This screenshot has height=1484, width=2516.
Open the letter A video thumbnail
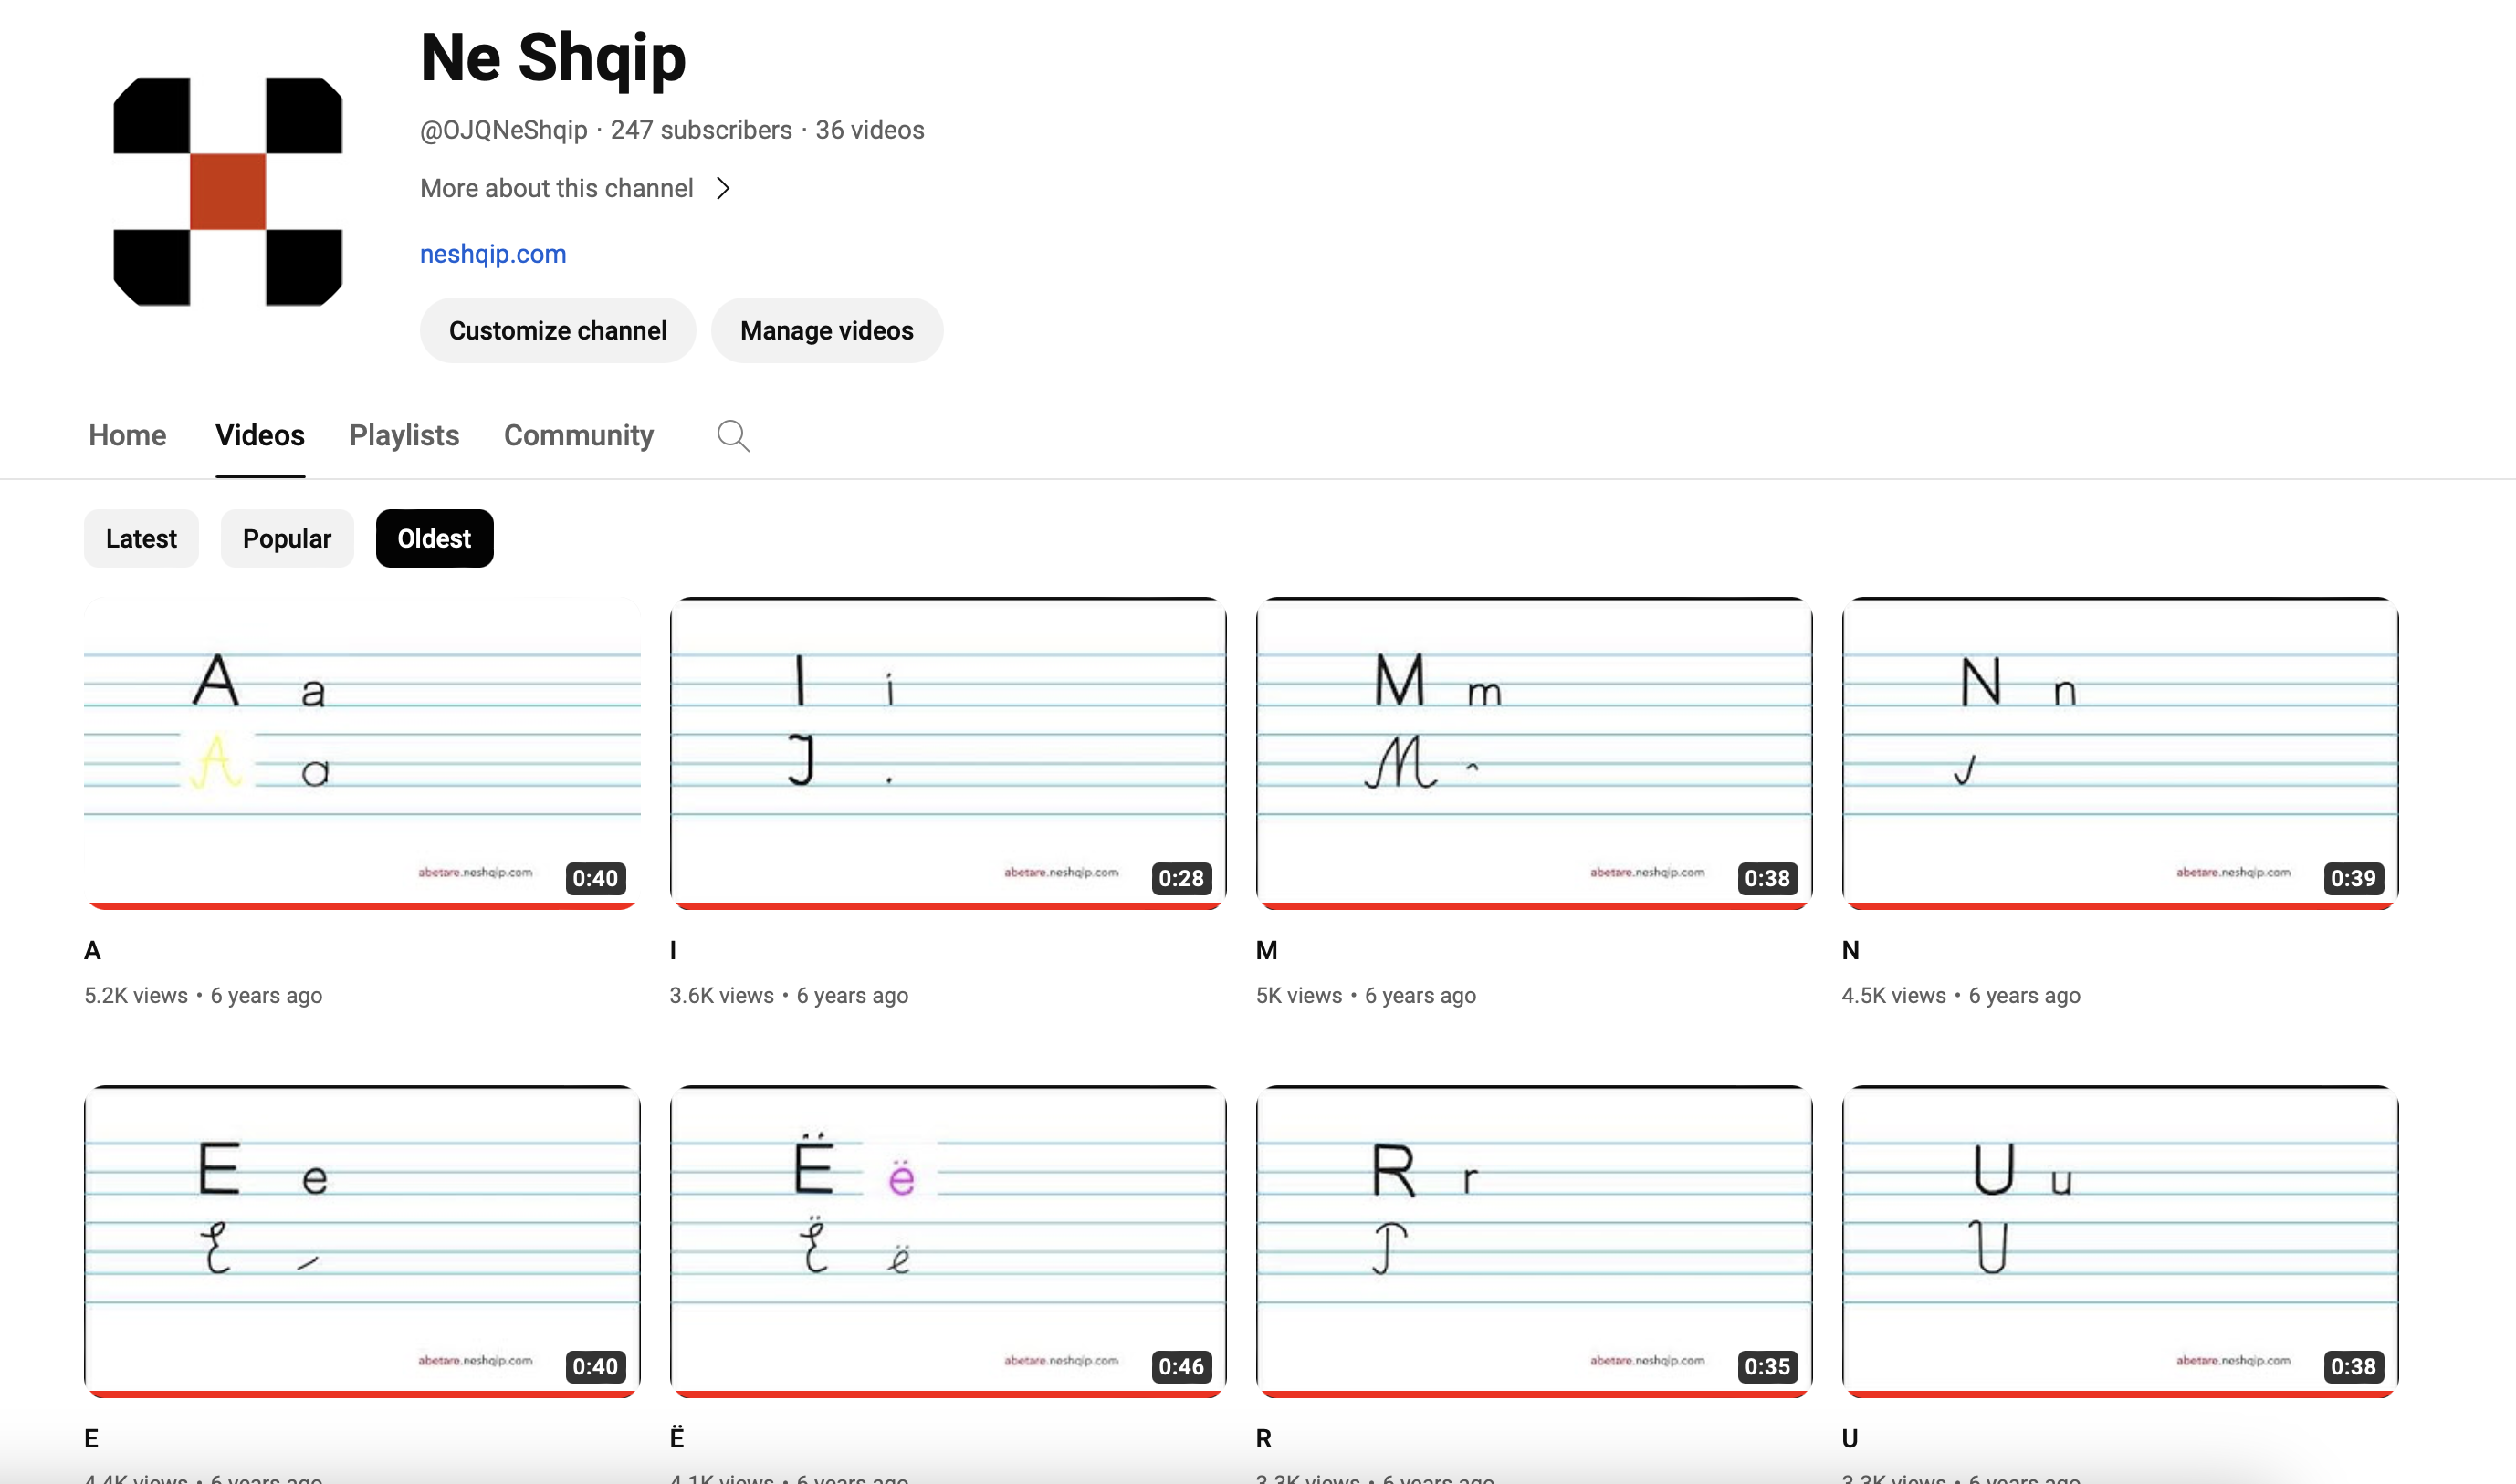pyautogui.click(x=362, y=750)
